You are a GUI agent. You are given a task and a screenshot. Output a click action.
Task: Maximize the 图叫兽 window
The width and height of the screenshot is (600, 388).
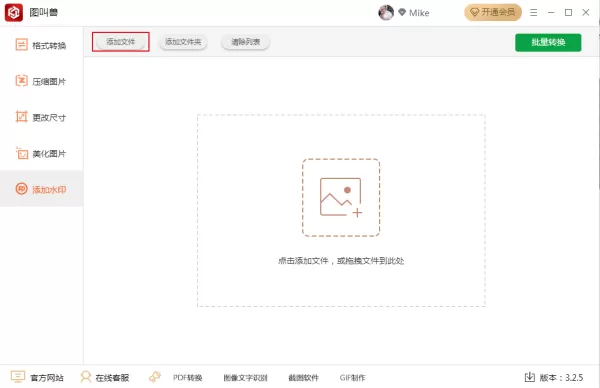coord(569,13)
